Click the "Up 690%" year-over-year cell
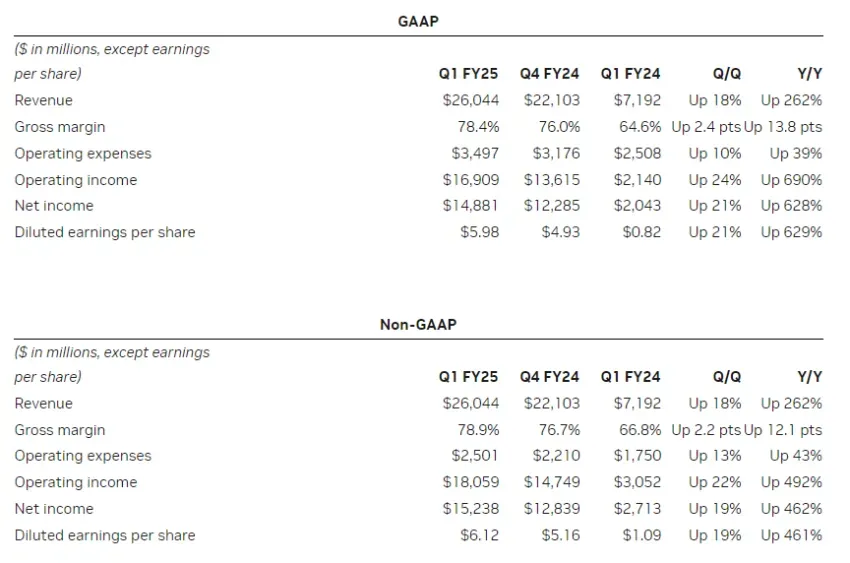 coord(791,180)
